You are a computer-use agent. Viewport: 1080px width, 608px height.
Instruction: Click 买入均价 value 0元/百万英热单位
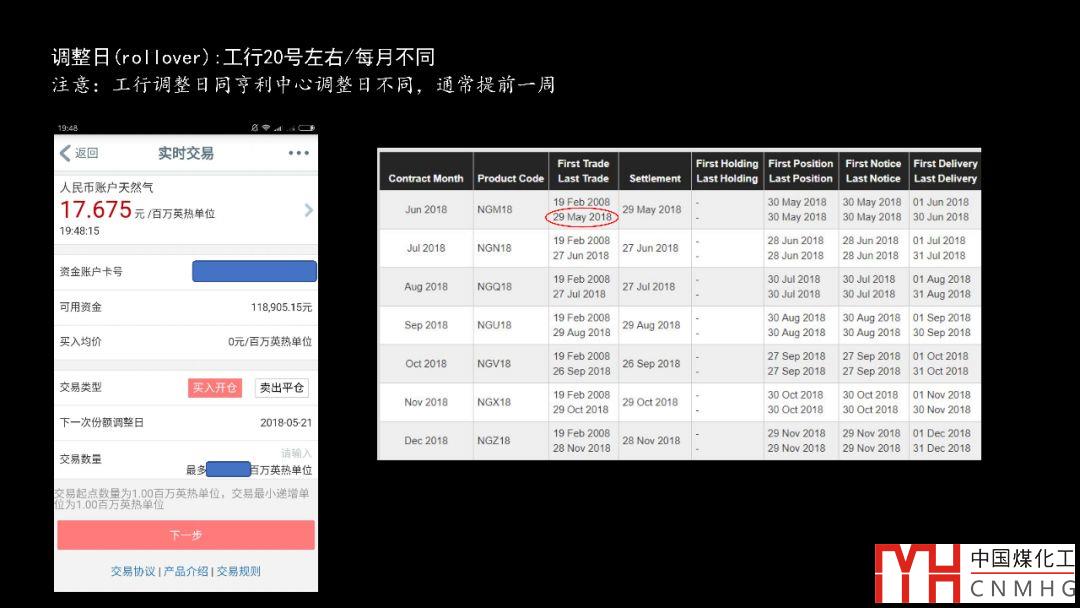pos(270,342)
